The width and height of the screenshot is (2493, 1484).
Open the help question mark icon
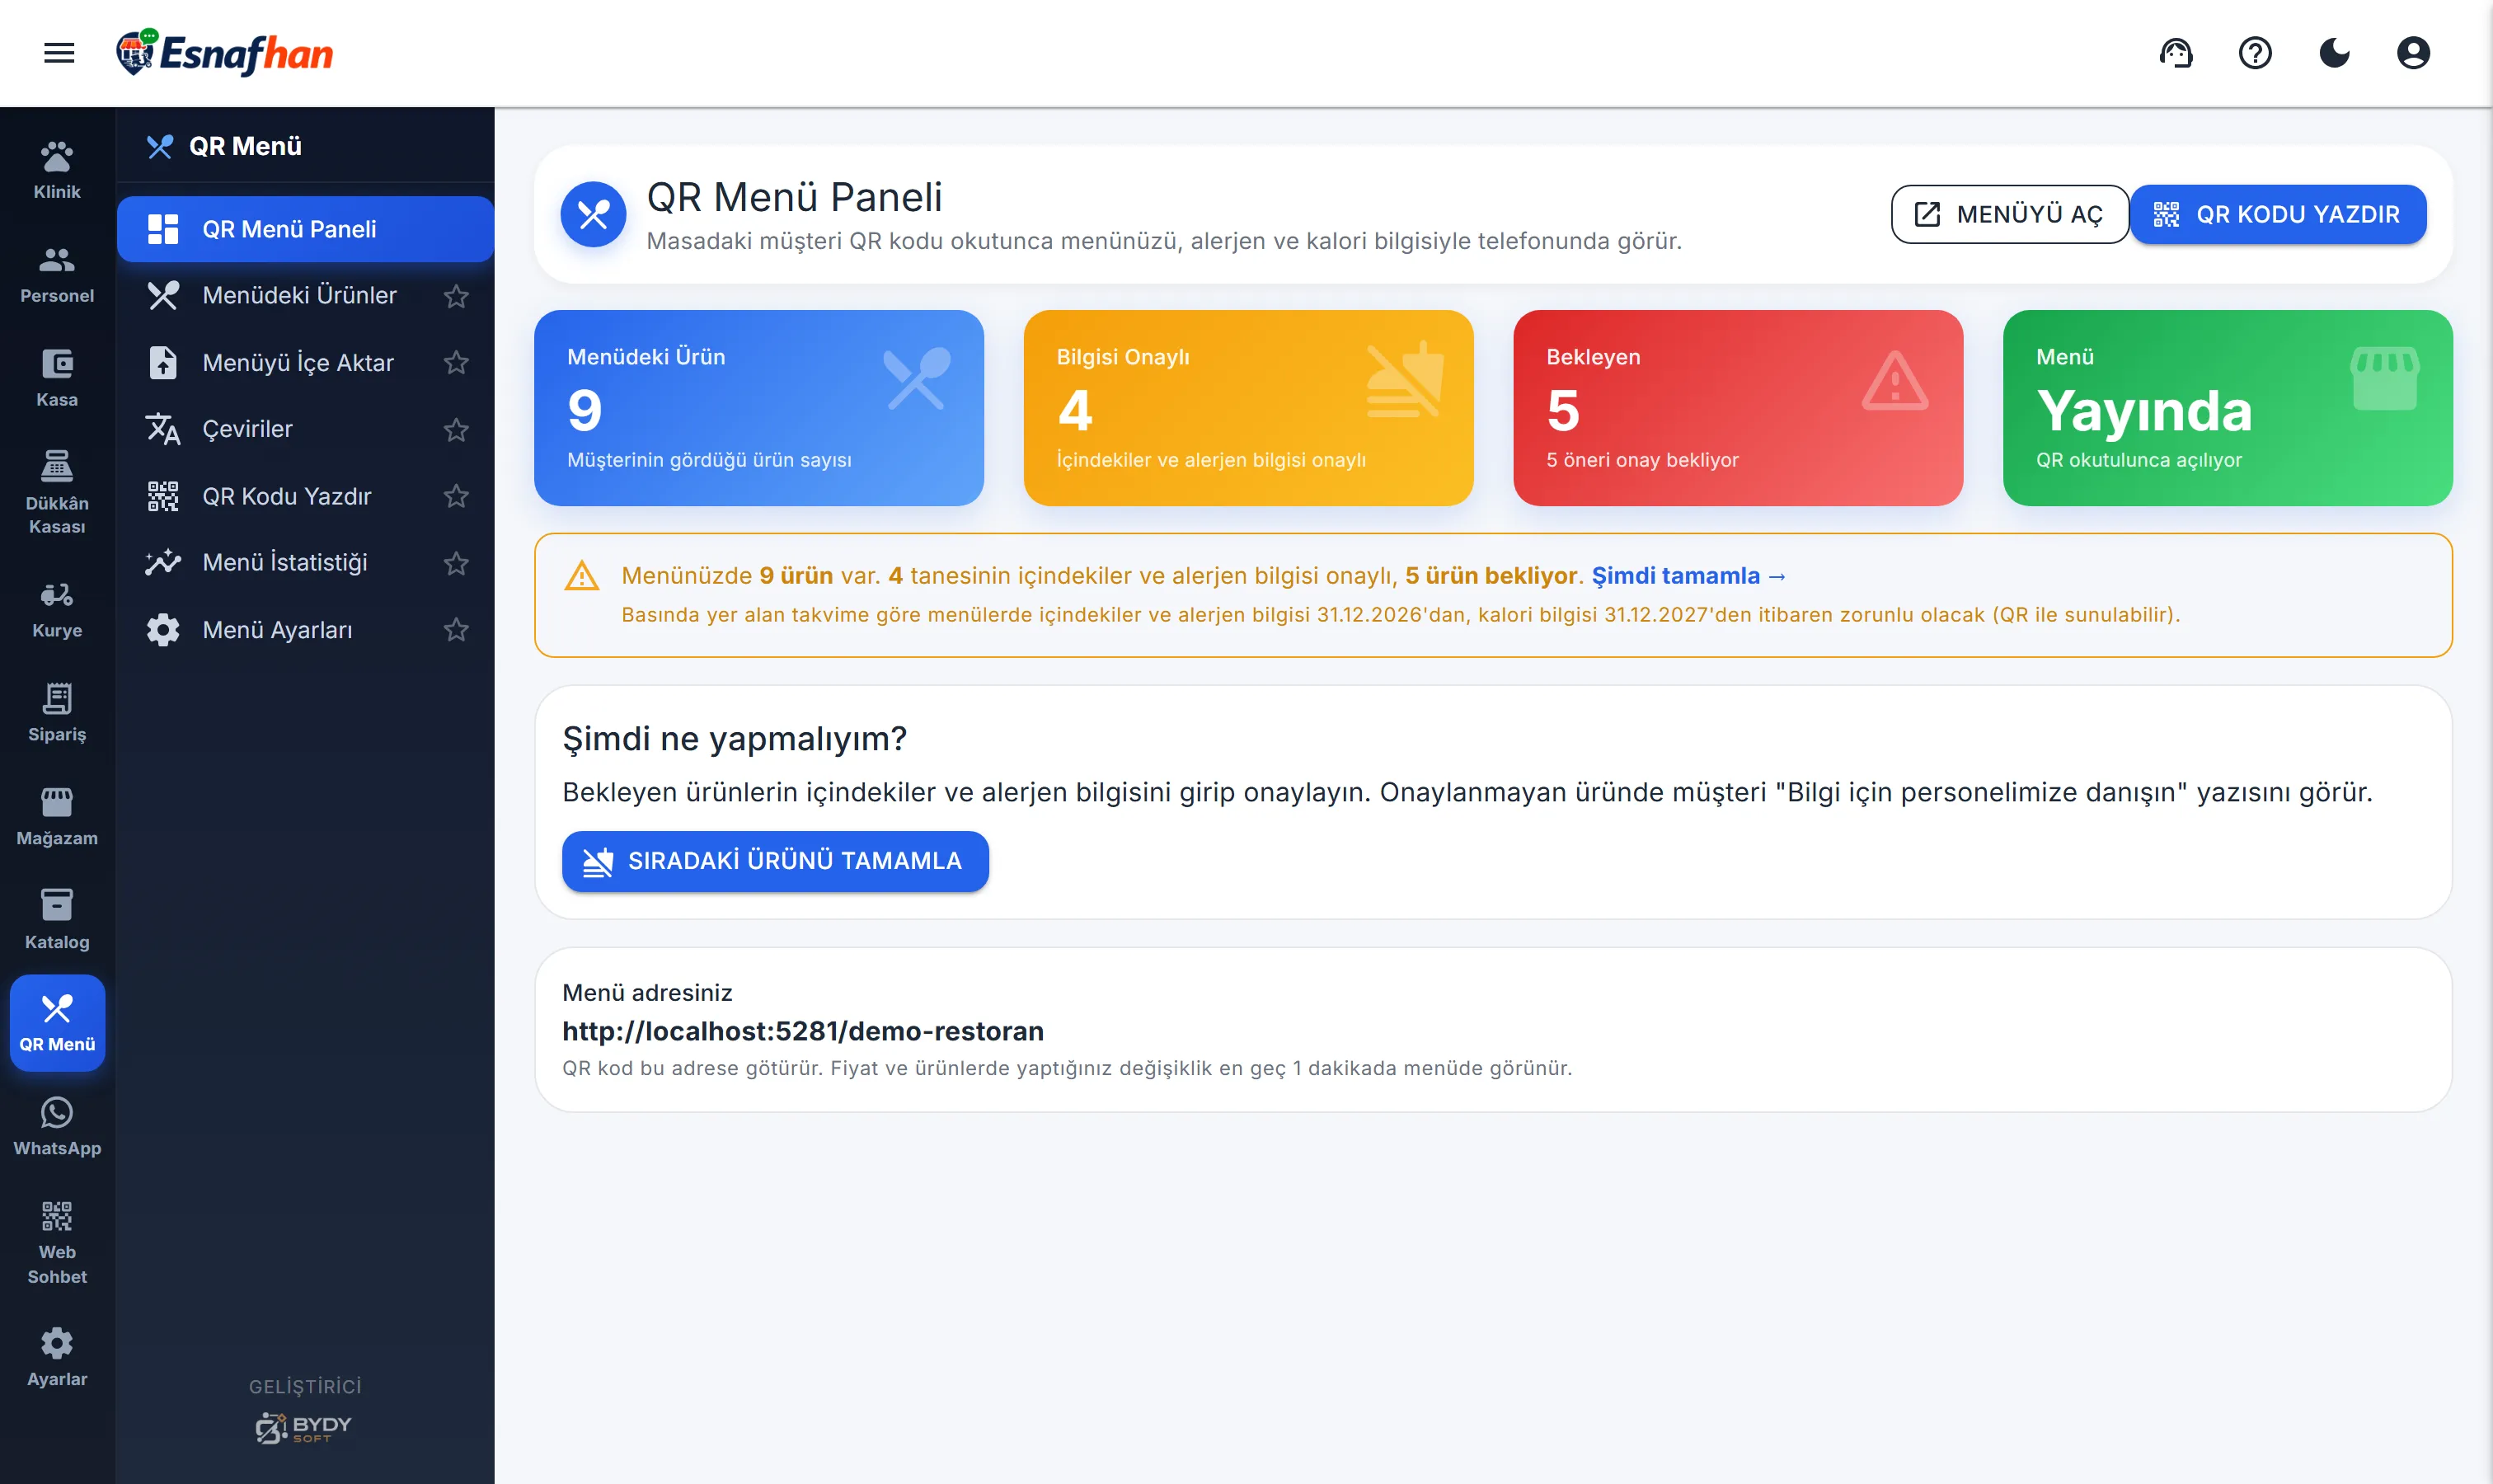[2255, 53]
